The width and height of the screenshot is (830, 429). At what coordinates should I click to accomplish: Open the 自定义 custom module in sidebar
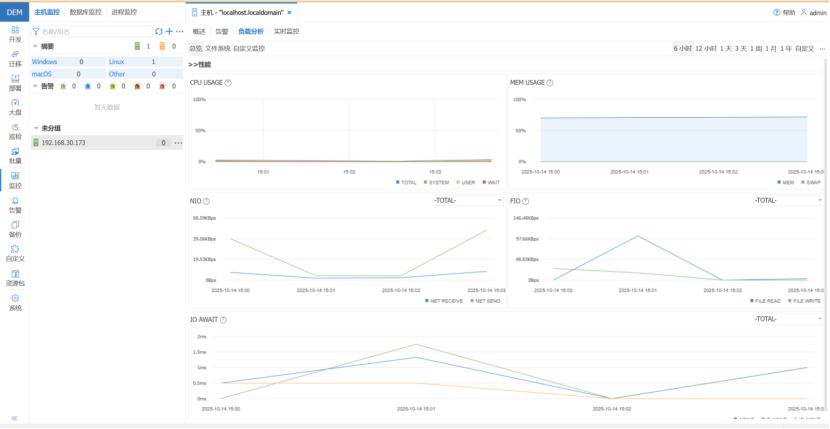(15, 253)
